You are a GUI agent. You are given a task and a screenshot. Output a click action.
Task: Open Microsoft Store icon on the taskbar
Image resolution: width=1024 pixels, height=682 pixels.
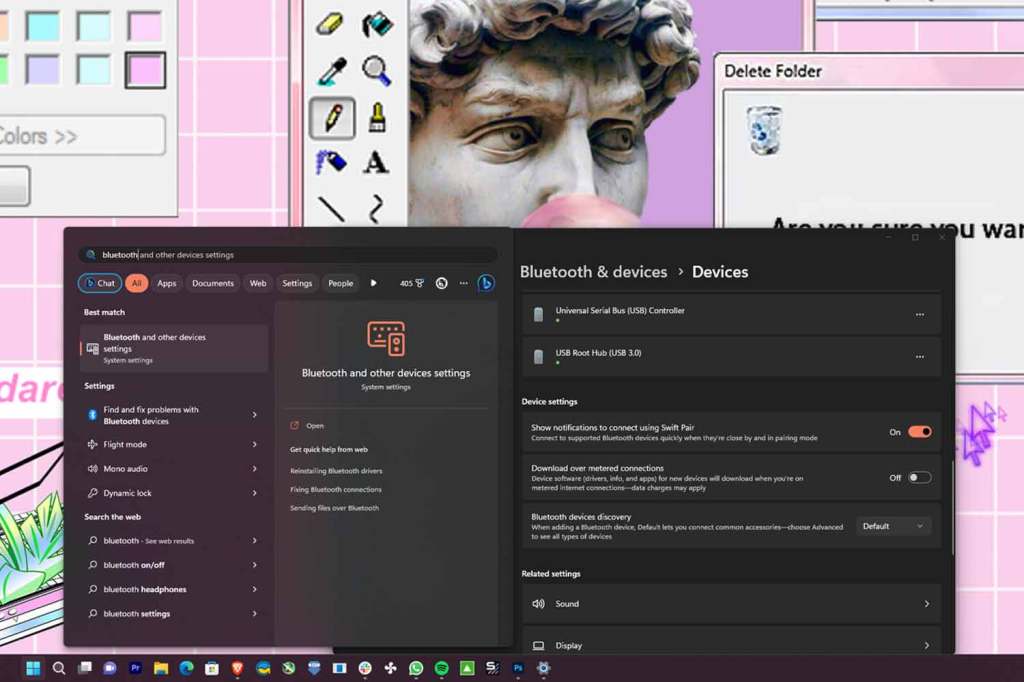212,668
